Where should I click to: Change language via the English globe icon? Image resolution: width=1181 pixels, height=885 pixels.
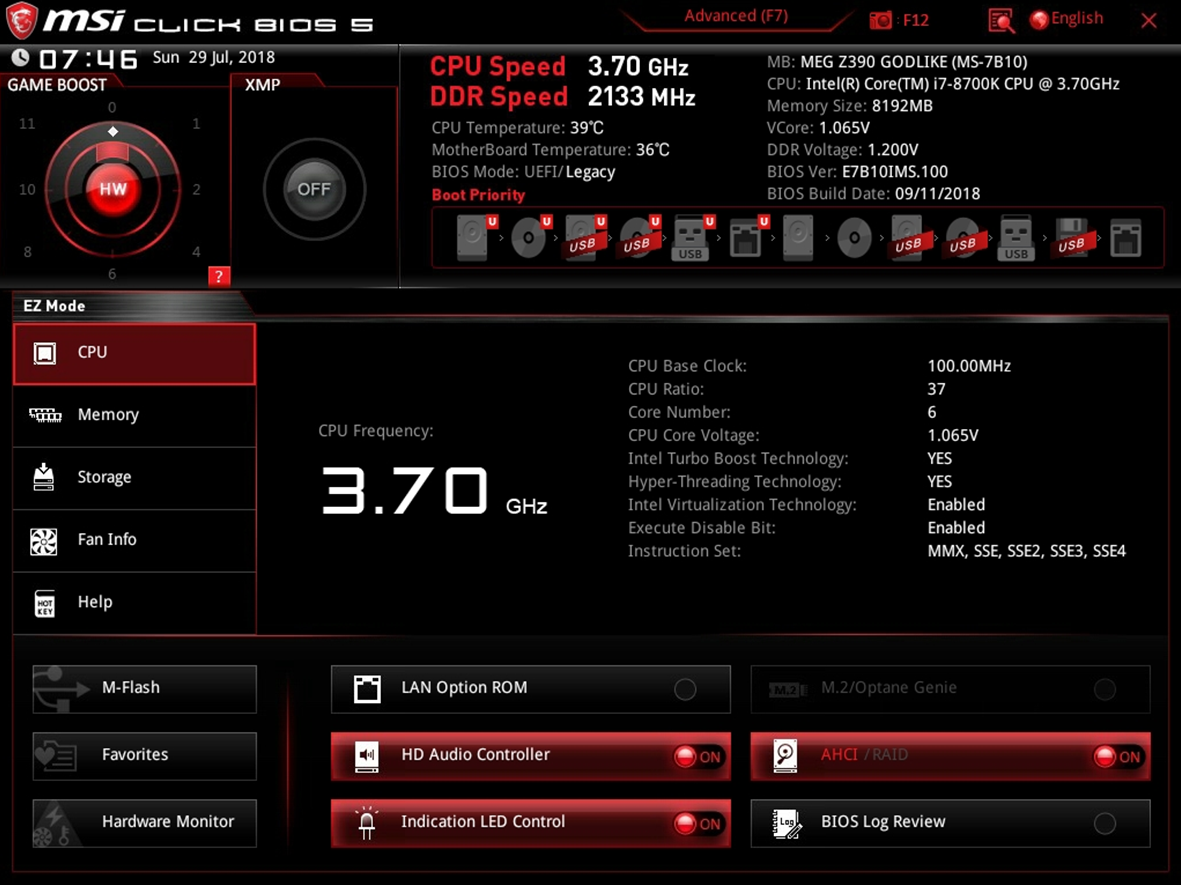point(1039,20)
